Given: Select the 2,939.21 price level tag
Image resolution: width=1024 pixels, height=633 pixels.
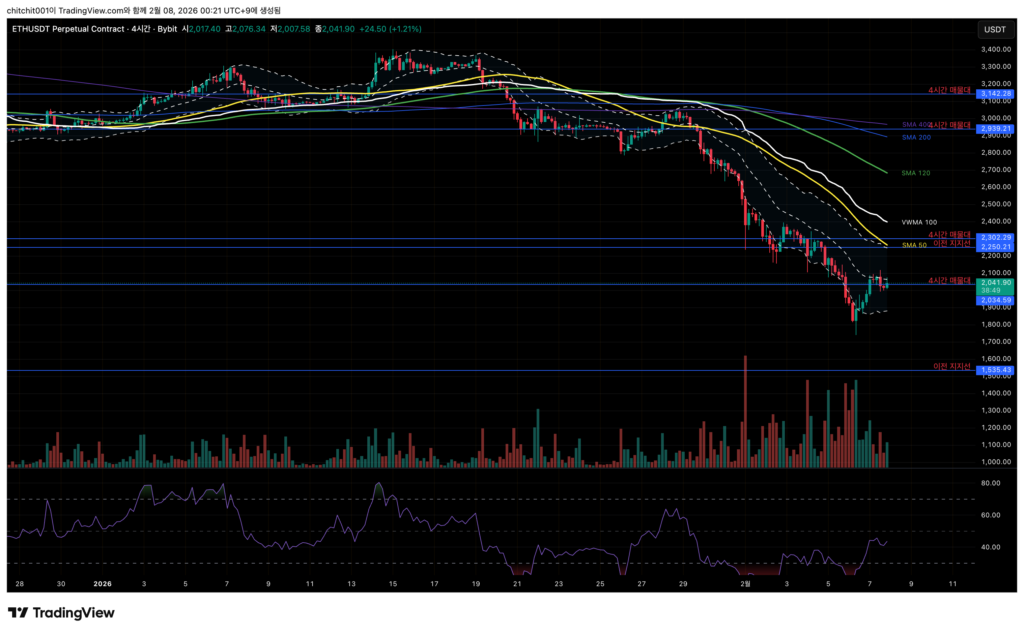Looking at the screenshot, I should [996, 129].
